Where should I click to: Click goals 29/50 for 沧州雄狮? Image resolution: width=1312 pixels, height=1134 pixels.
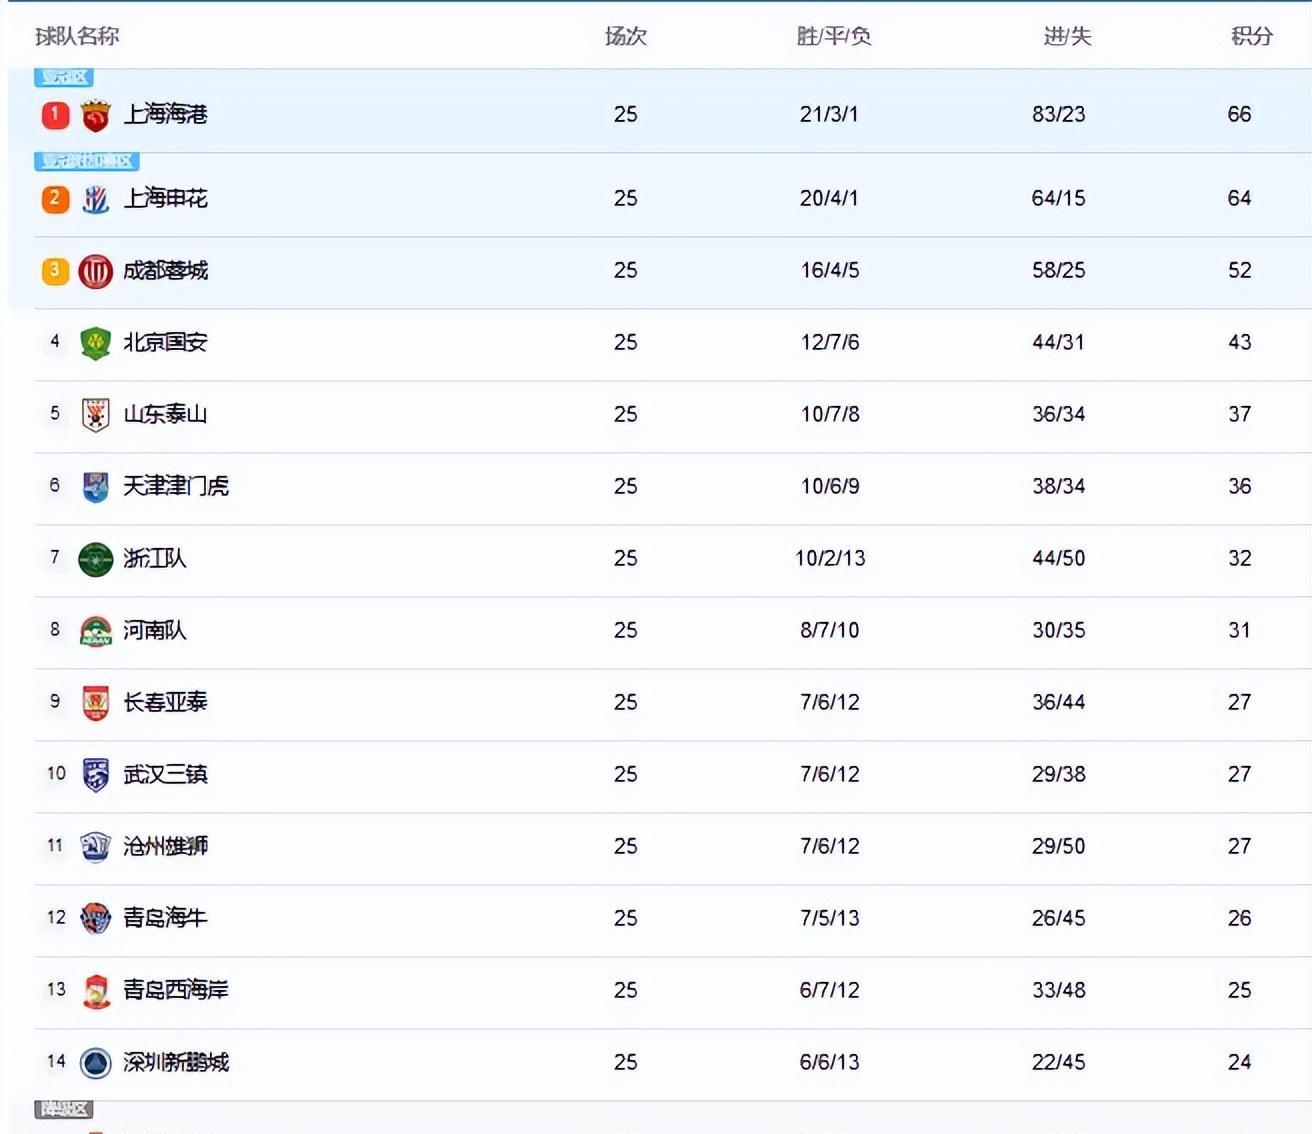click(1059, 846)
